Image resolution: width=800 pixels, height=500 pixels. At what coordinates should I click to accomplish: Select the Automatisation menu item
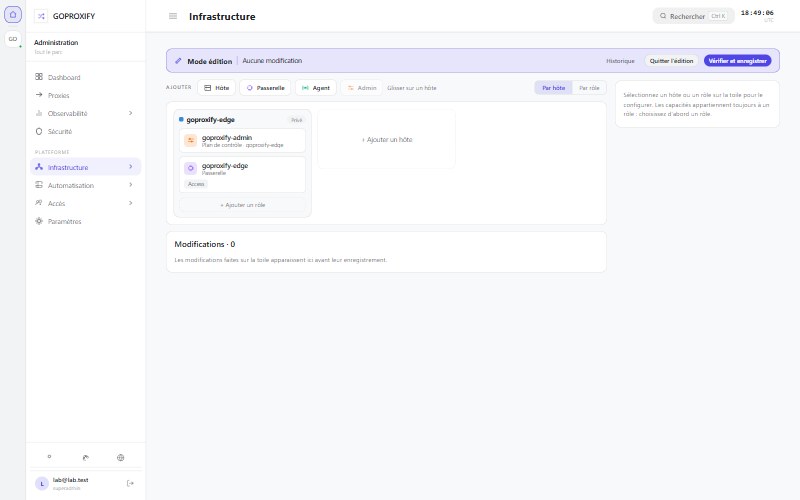pyautogui.click(x=85, y=185)
